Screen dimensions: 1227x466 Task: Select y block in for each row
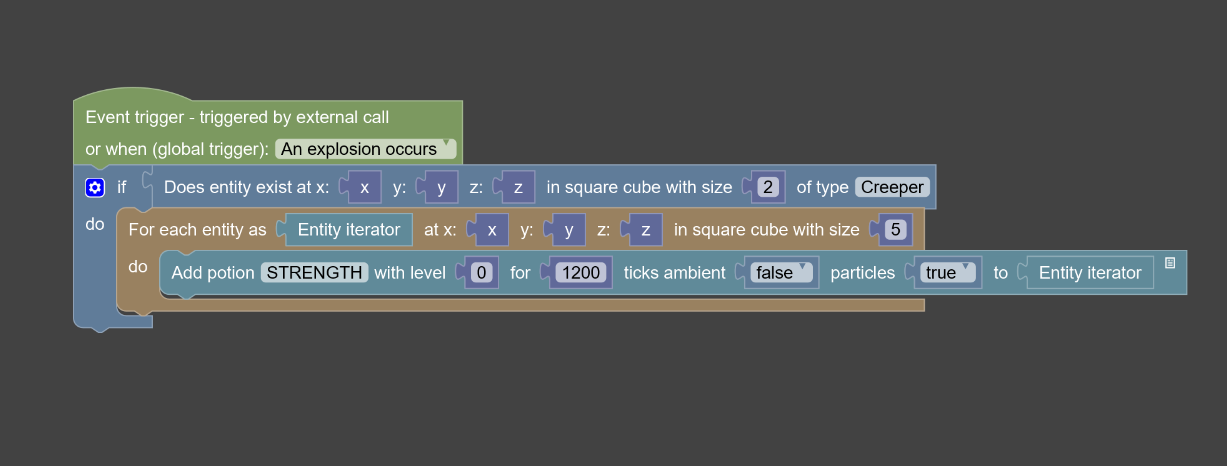pos(568,230)
